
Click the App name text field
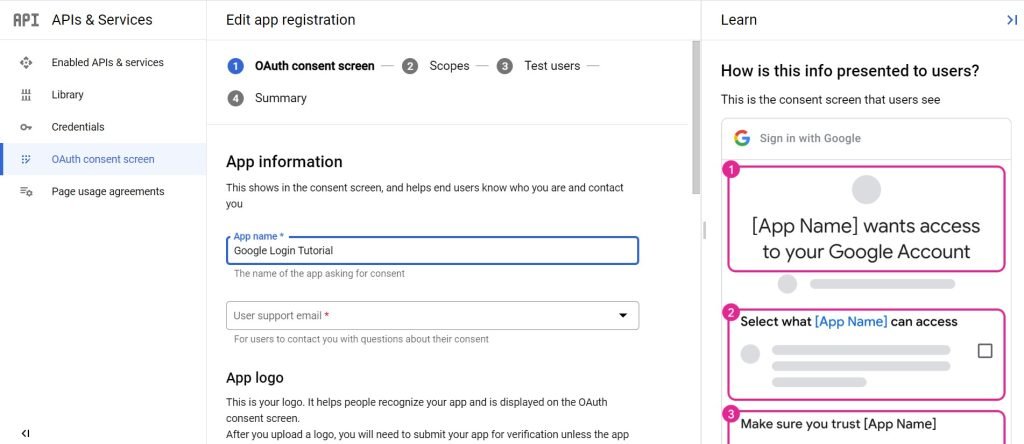pyautogui.click(x=432, y=250)
